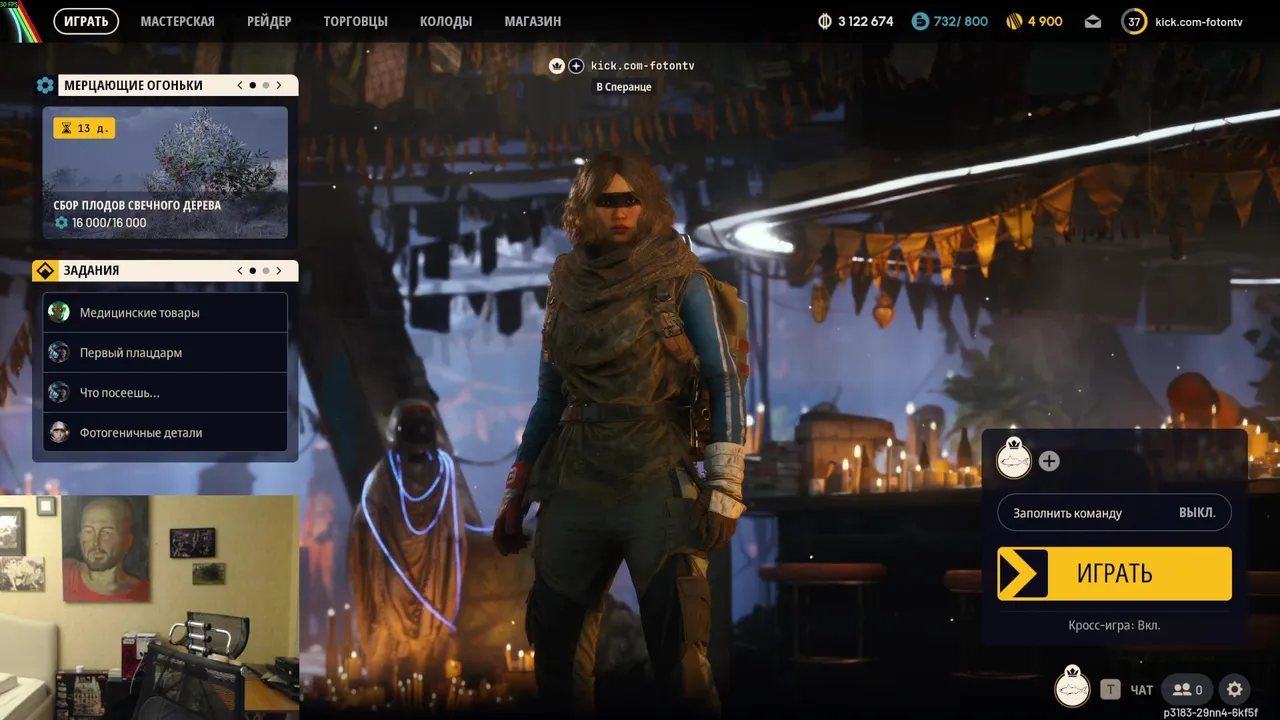
Task: Click the 3 122 674 coin balance
Action: 865,21
